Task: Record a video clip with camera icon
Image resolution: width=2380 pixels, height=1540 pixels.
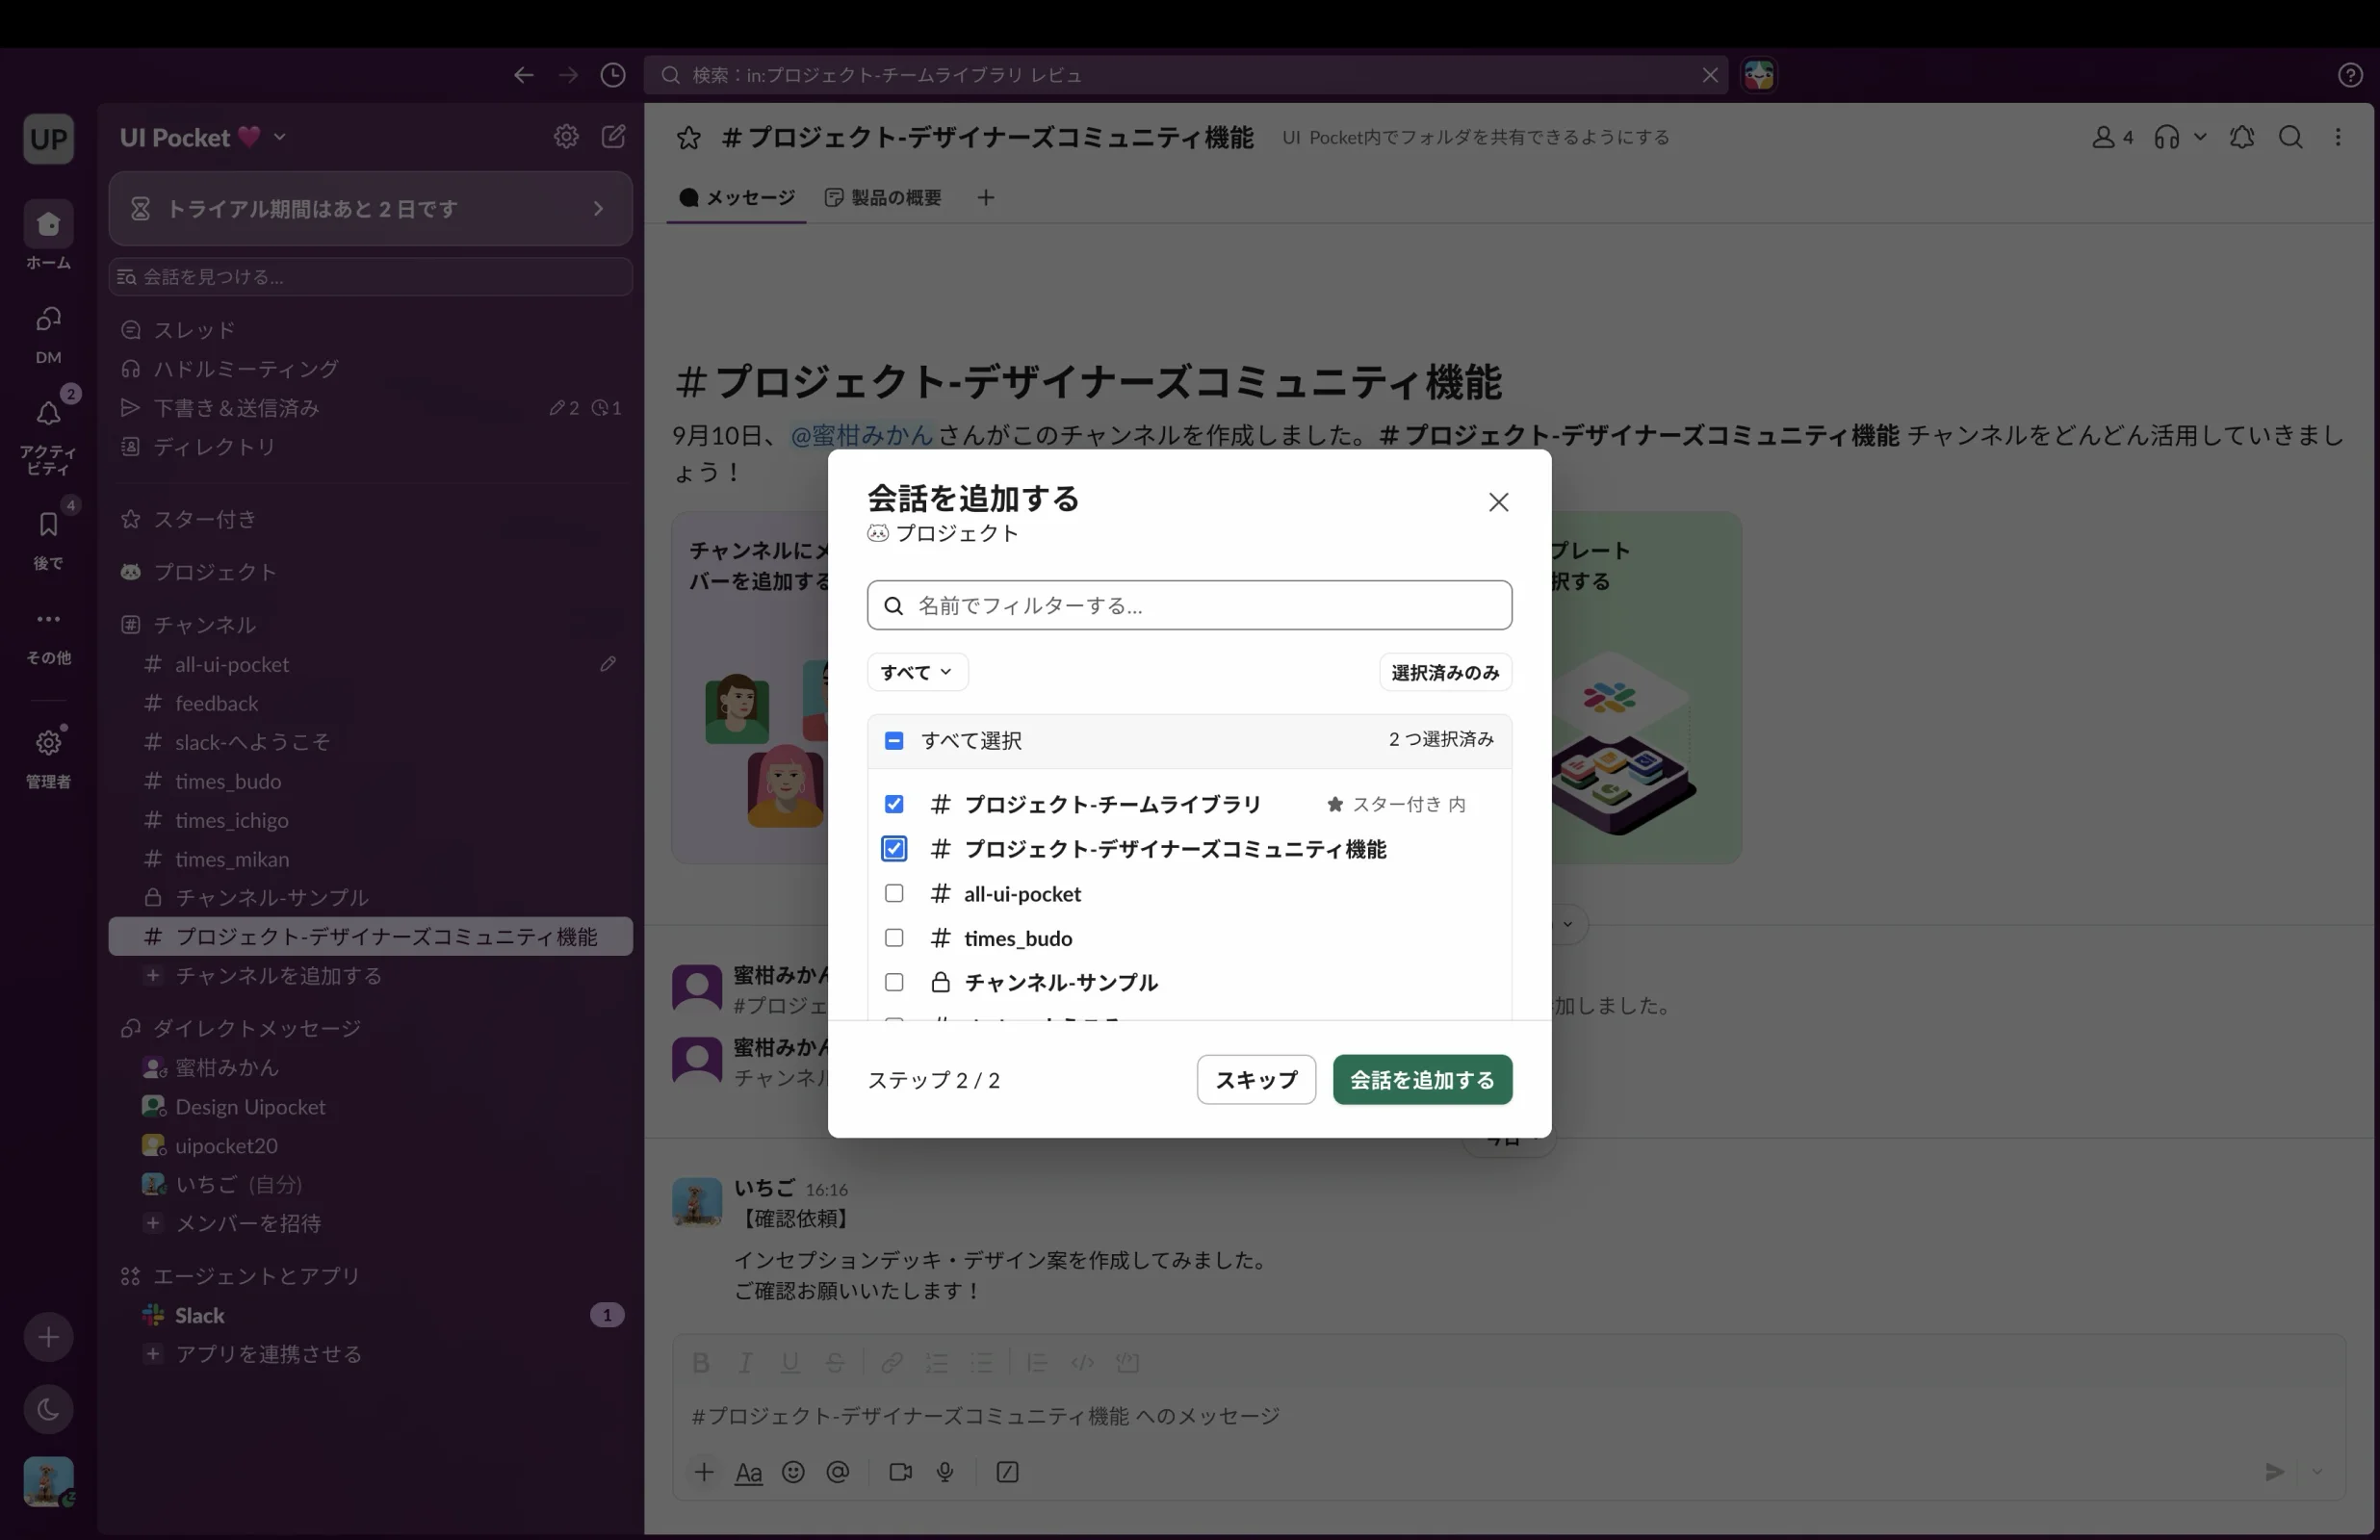Action: (x=900, y=1471)
